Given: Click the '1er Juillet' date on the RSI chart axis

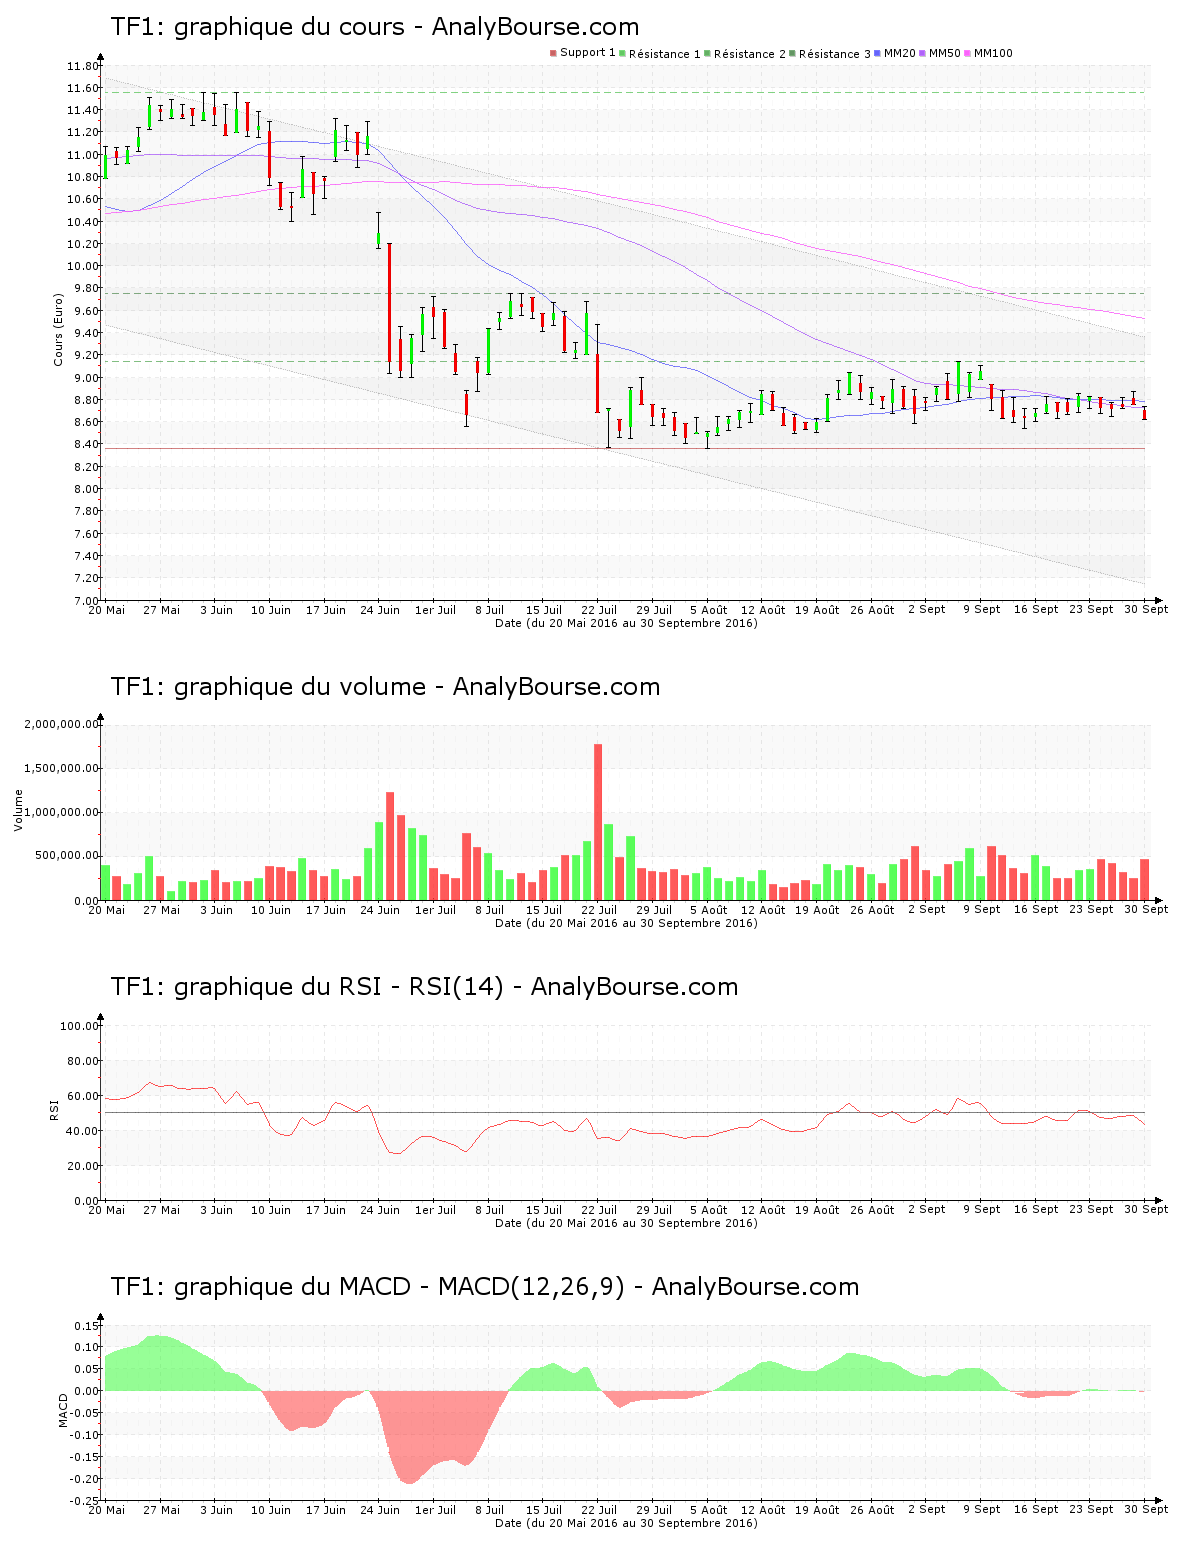Looking at the screenshot, I should point(435,1210).
